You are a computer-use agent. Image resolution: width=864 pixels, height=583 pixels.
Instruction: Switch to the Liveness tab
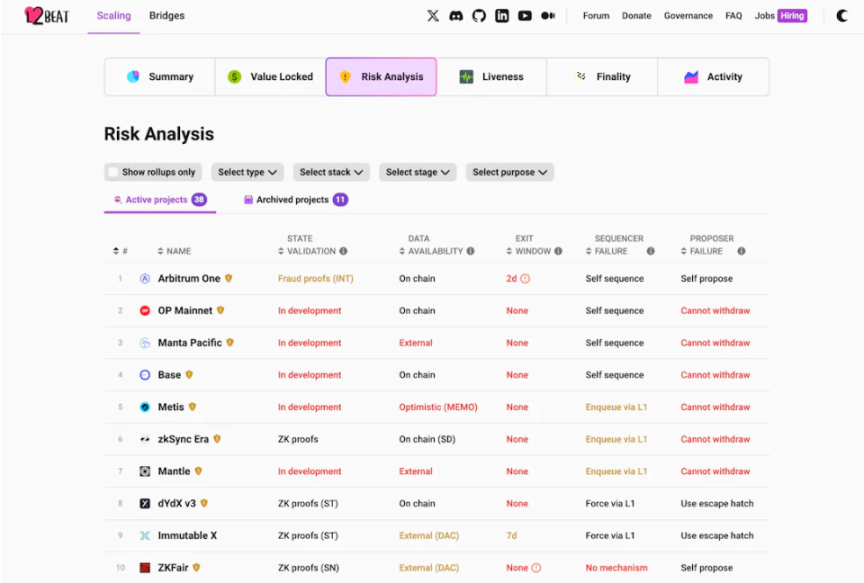pos(492,77)
